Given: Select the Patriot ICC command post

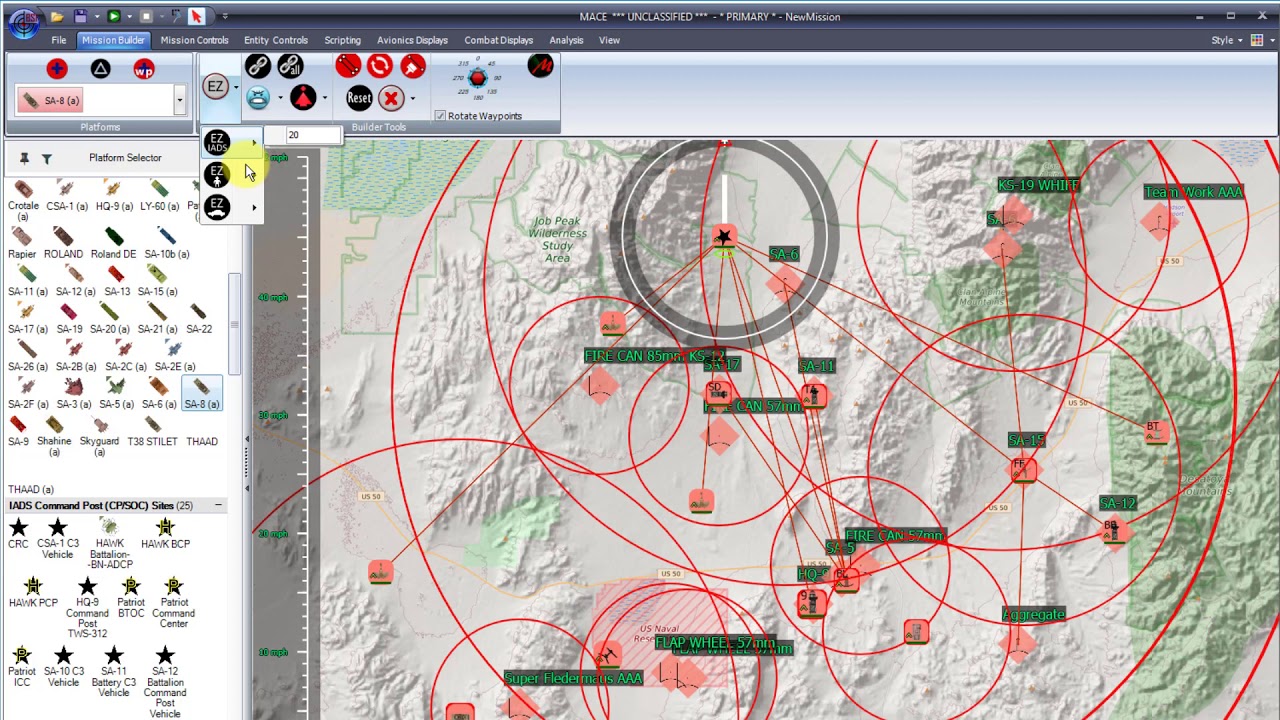Looking at the screenshot, I should click(x=22, y=668).
